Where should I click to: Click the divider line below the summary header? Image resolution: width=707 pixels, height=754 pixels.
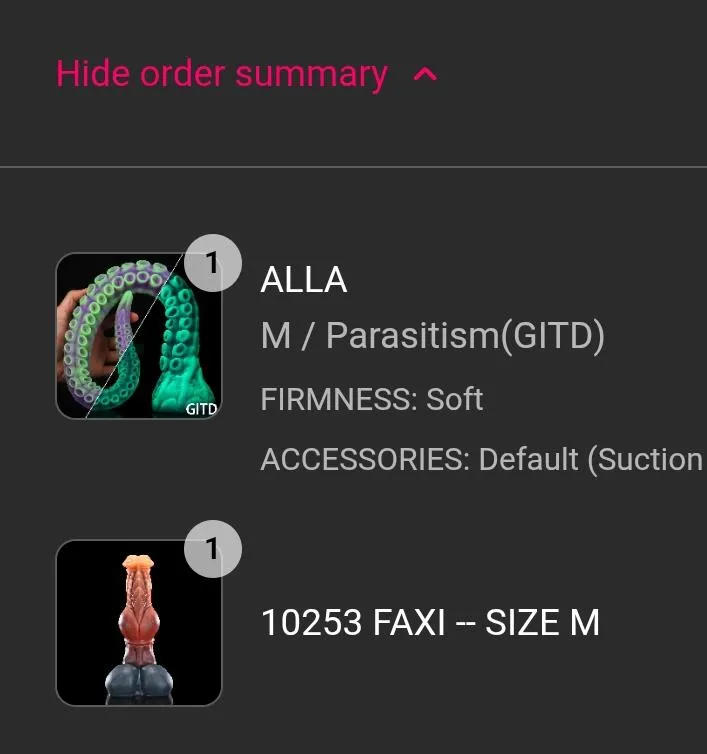coord(353,166)
